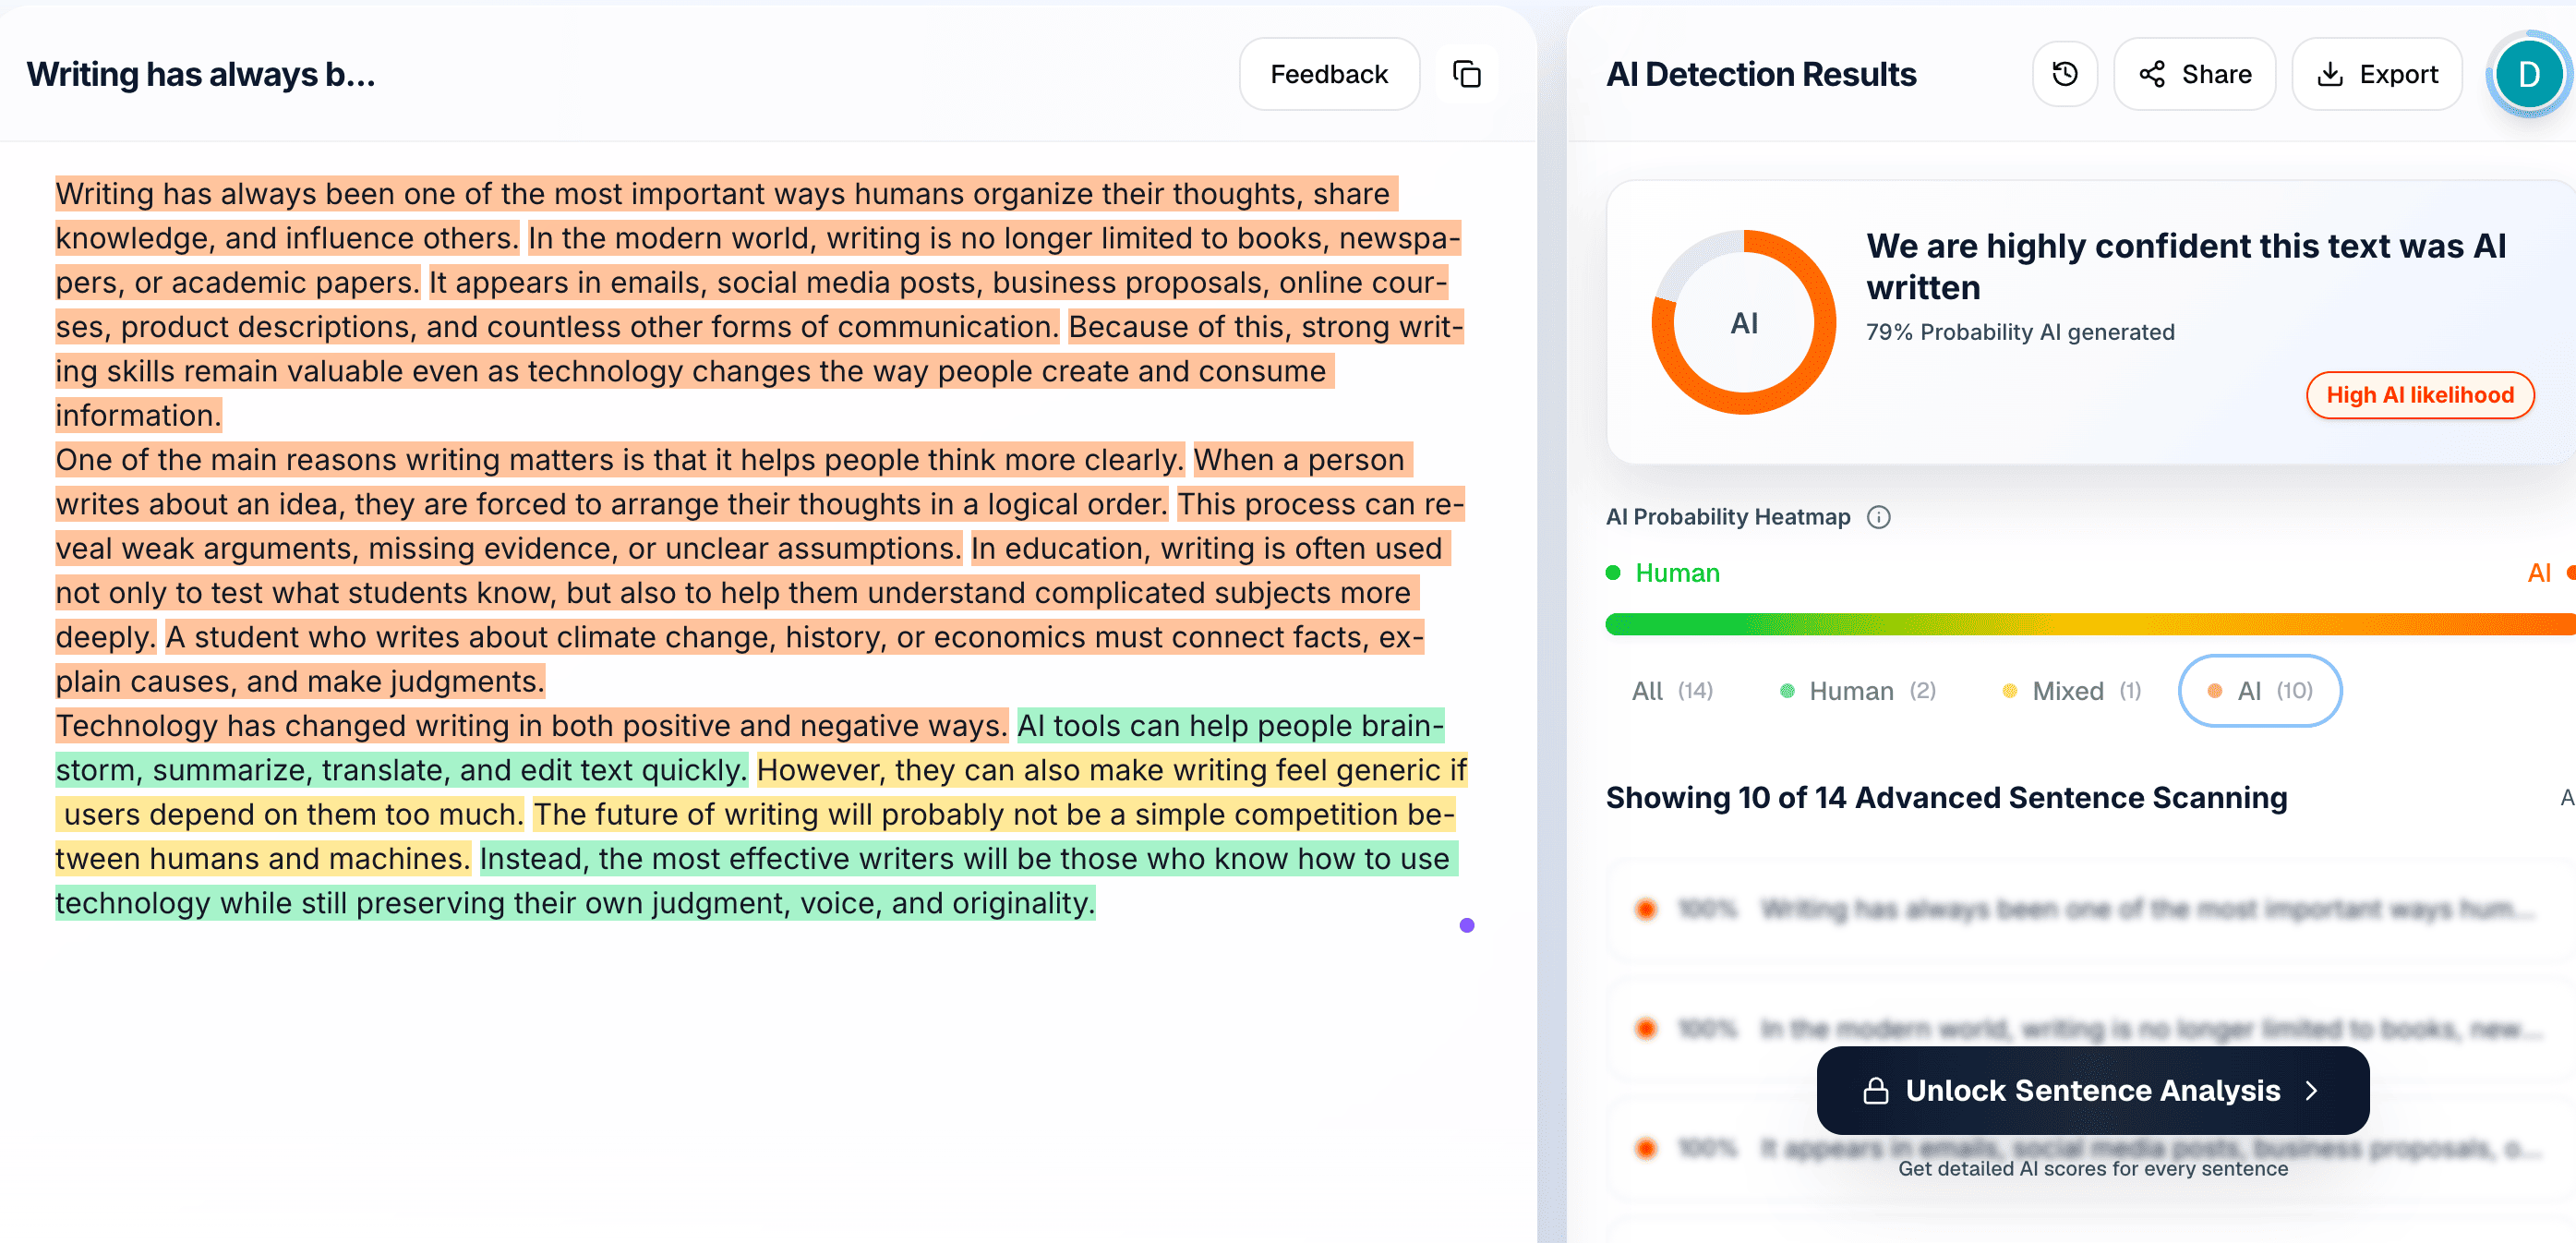Screen dimensions: 2576x1243
Task: Click the Feedback button
Action: point(1329,74)
